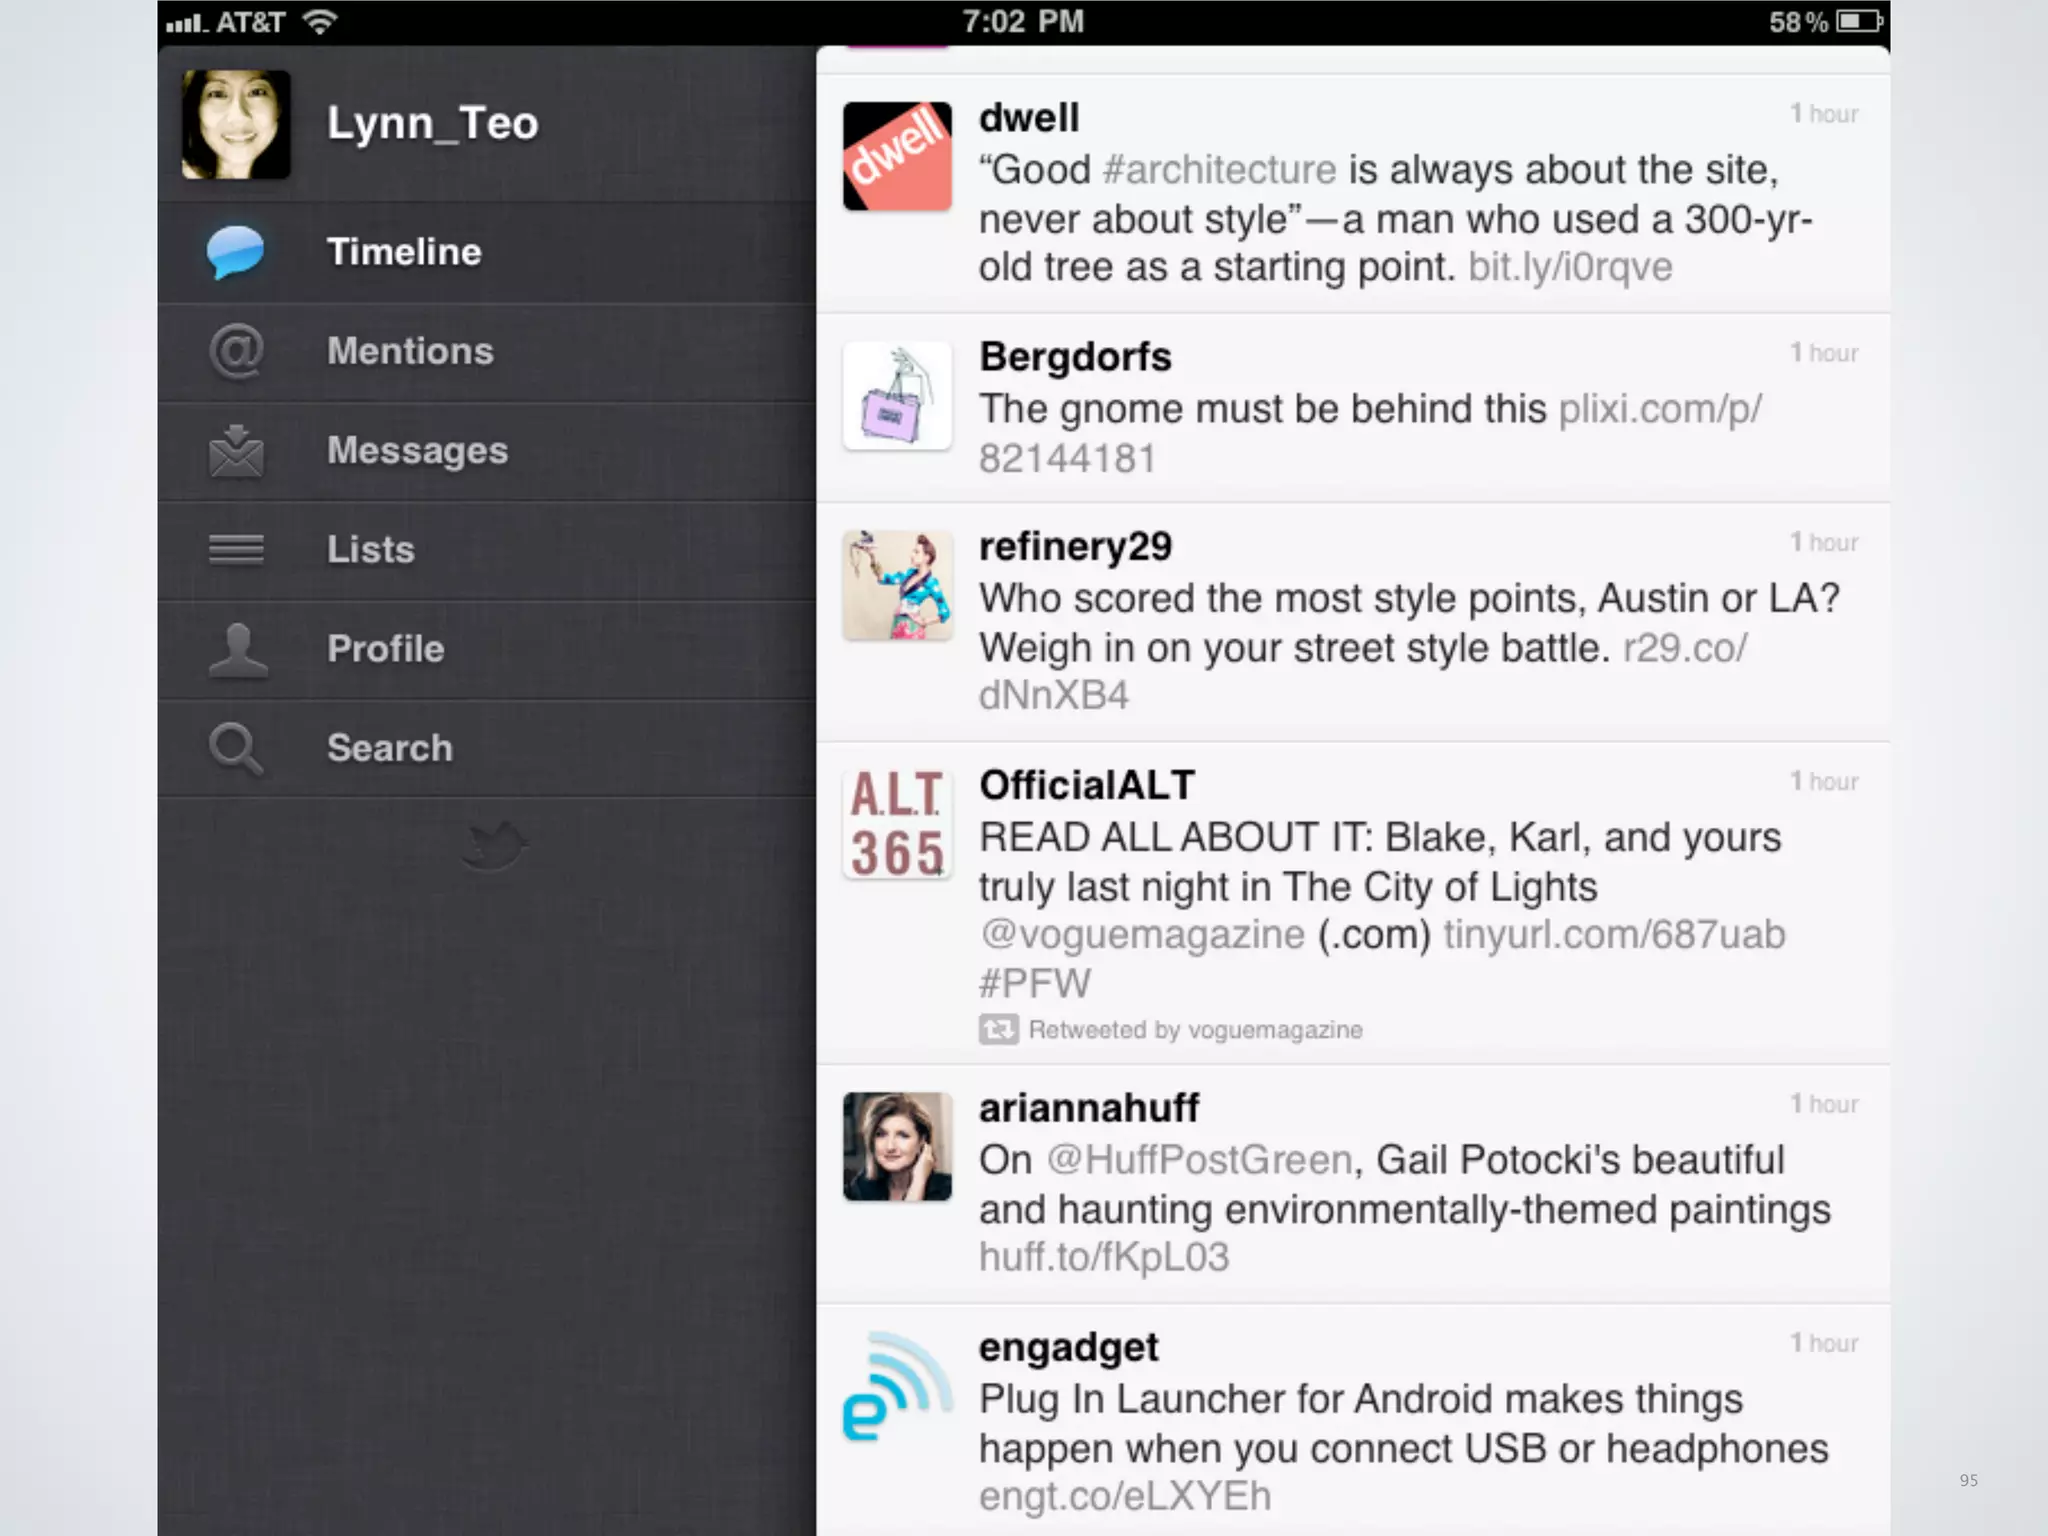
Task: Tap the battery indicator in status bar
Action: point(1859,21)
